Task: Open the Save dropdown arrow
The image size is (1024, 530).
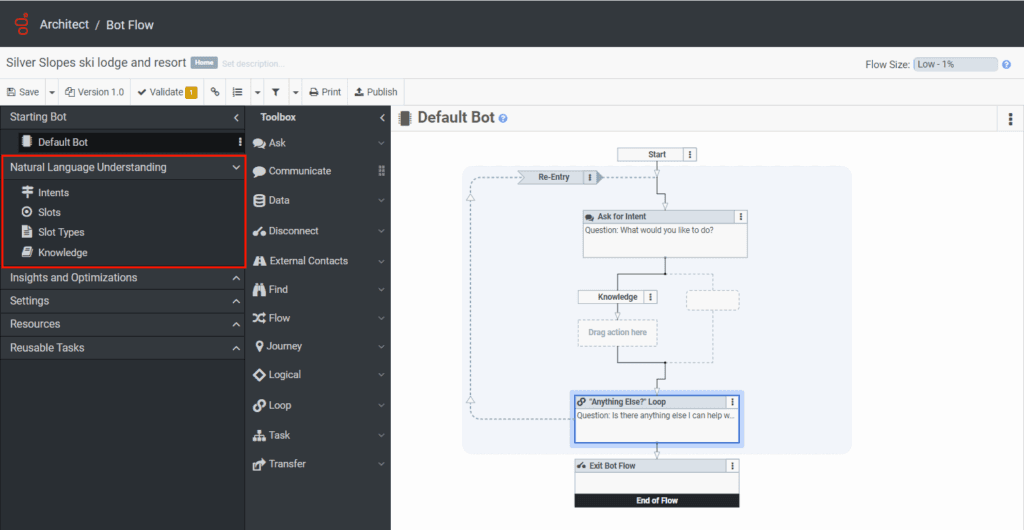Action: [51, 92]
